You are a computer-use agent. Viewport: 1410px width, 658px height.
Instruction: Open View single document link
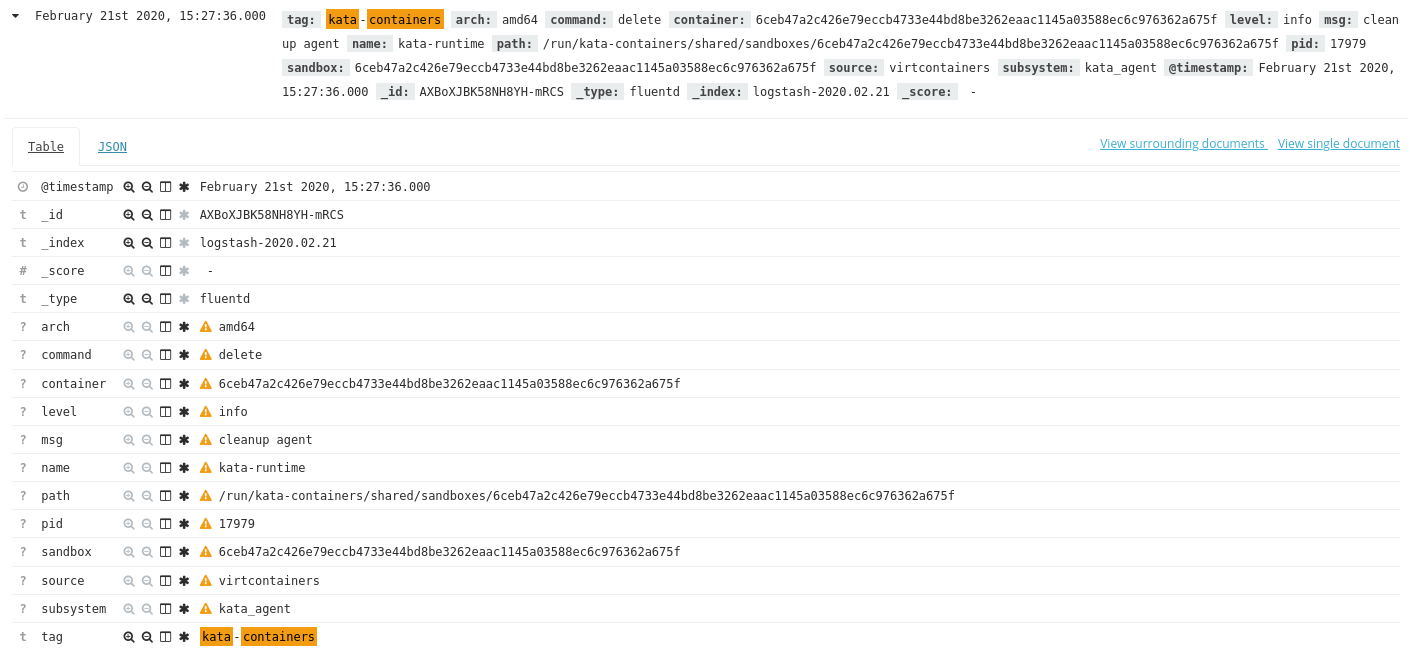pos(1339,144)
